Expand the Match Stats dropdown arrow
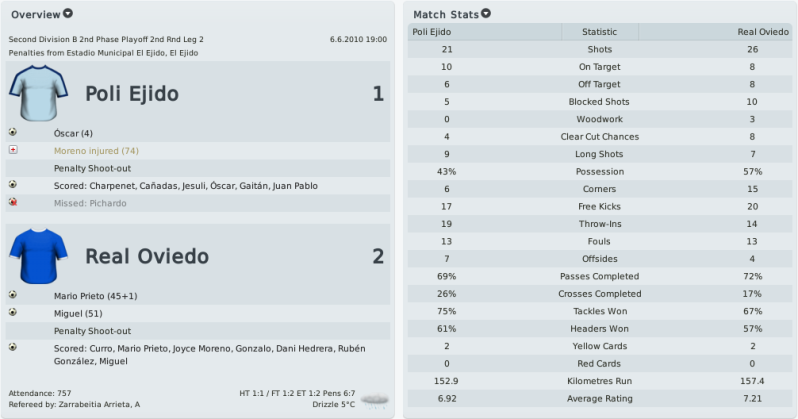798x419 pixels. (486, 14)
